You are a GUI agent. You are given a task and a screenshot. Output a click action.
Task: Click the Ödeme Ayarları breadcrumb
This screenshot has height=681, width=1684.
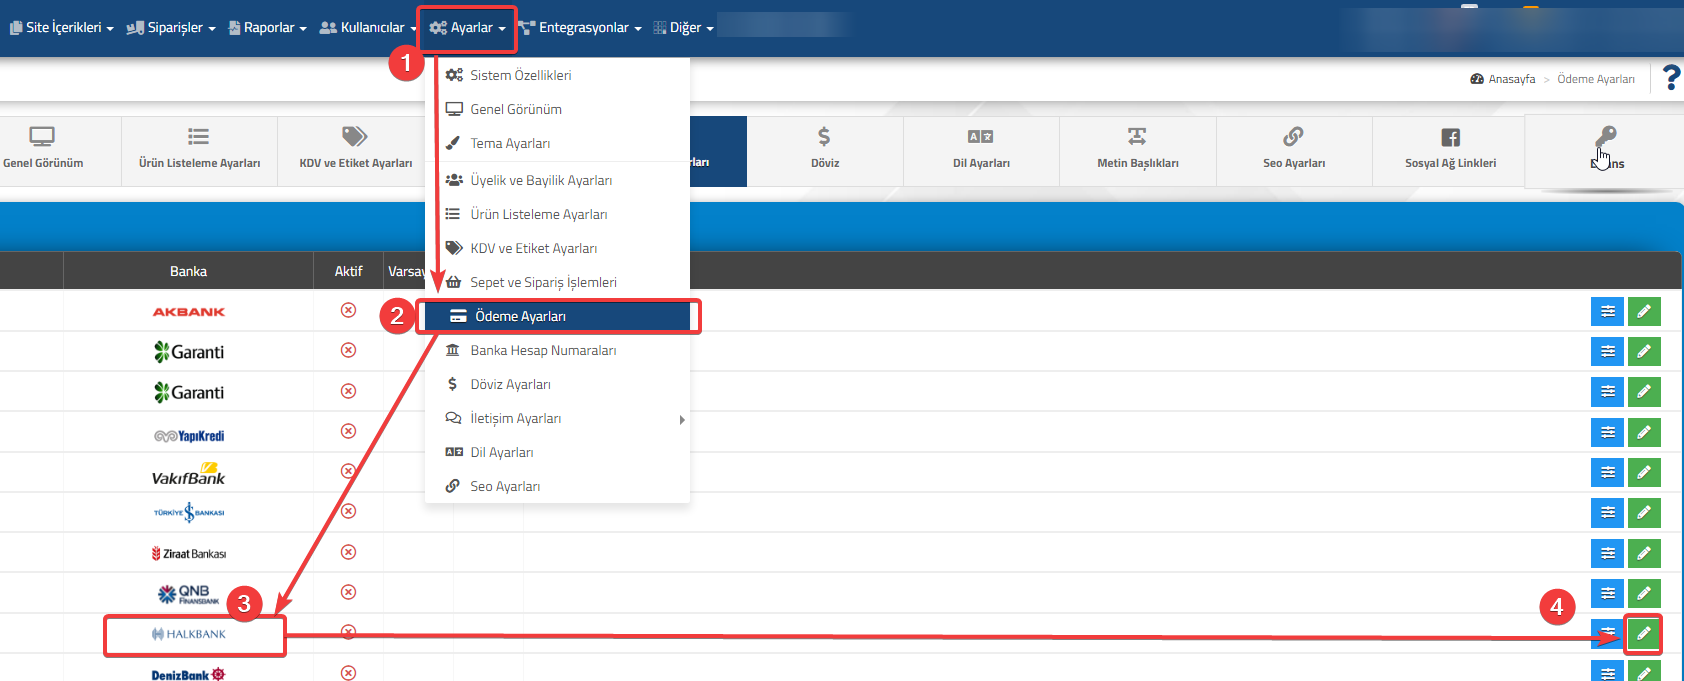click(x=1596, y=79)
